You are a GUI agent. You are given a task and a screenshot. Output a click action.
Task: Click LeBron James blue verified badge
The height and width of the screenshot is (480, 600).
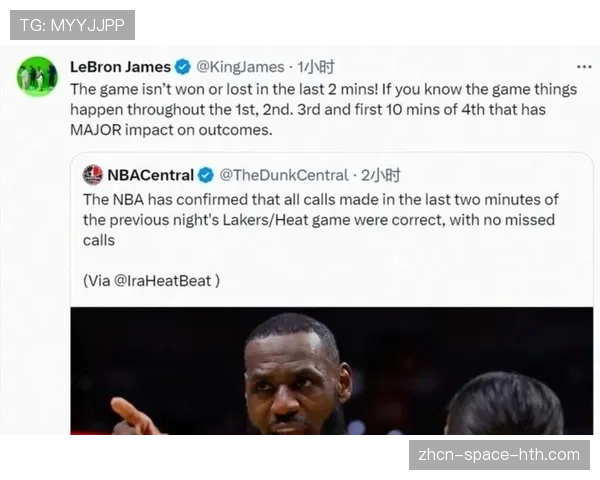[183, 67]
